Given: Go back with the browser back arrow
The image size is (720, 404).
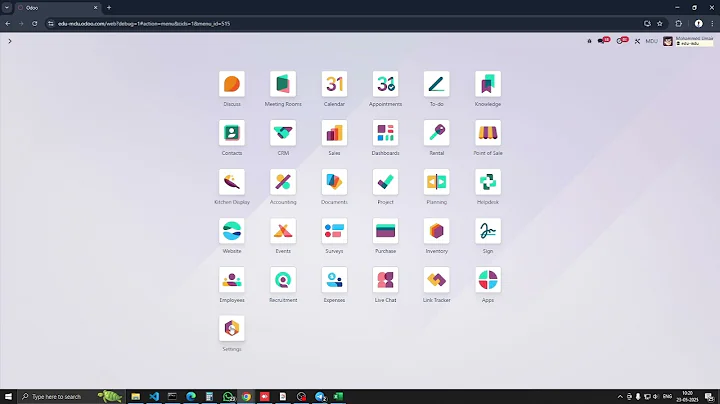Looking at the screenshot, I should (8, 24).
